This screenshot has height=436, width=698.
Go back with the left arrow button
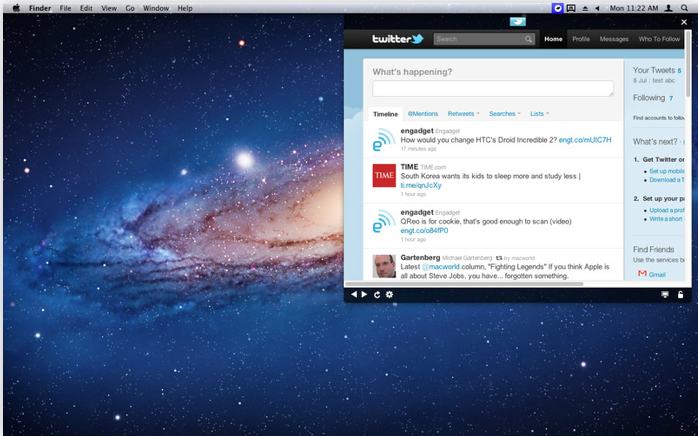[354, 294]
